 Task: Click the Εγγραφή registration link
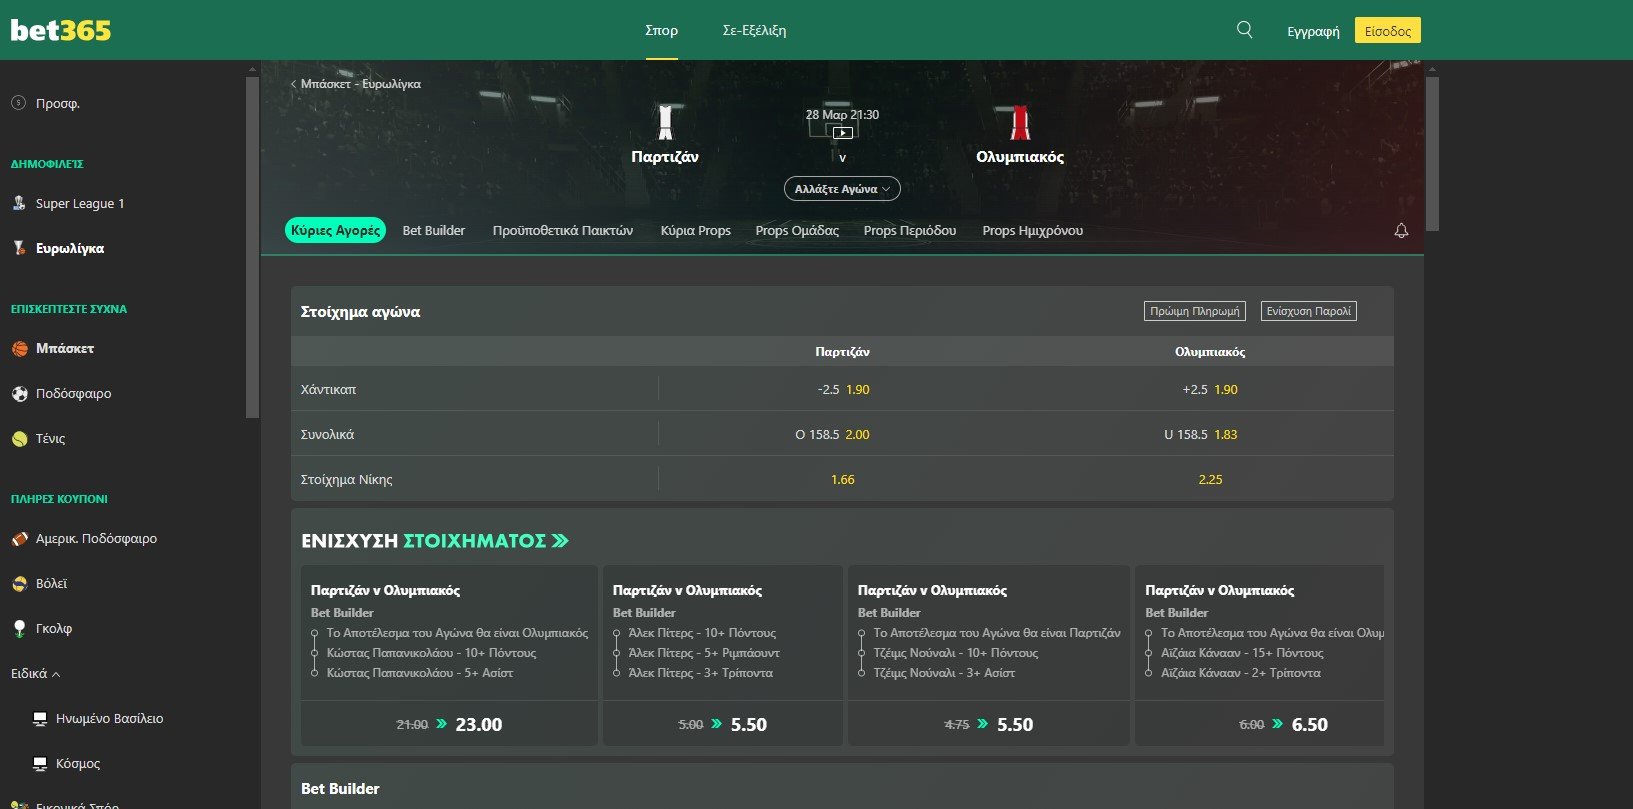tap(1312, 31)
